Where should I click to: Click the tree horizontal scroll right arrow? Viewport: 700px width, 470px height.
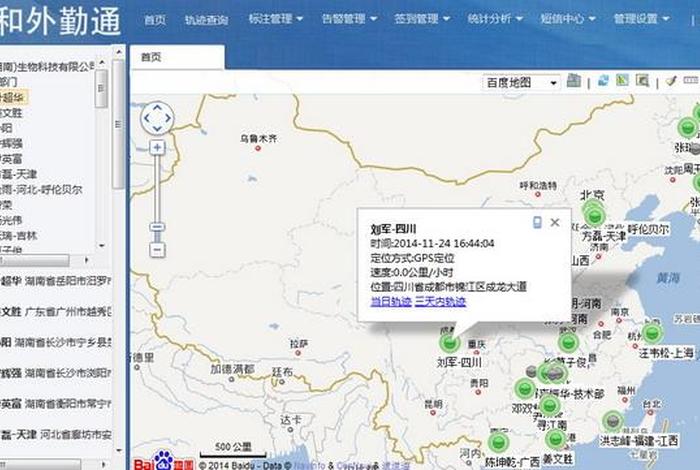pos(87,259)
